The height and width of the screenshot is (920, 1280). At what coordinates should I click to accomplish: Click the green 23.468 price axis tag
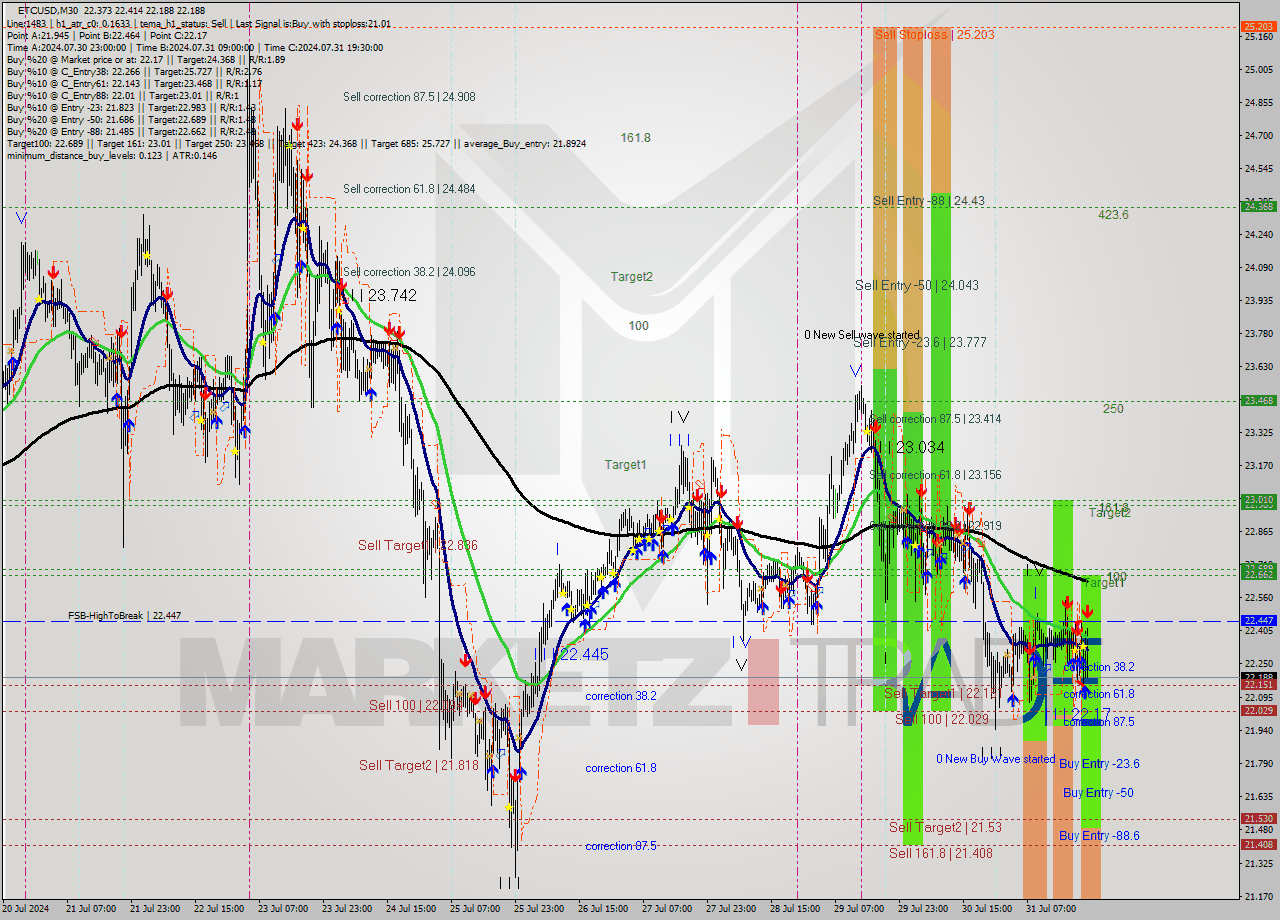[x=1257, y=400]
